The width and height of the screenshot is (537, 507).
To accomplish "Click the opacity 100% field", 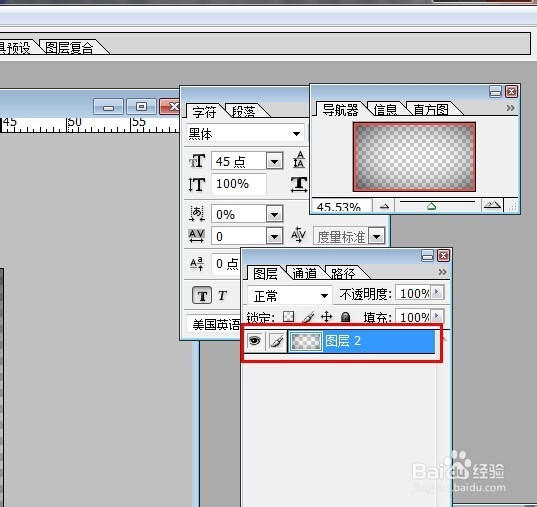I will click(x=413, y=293).
